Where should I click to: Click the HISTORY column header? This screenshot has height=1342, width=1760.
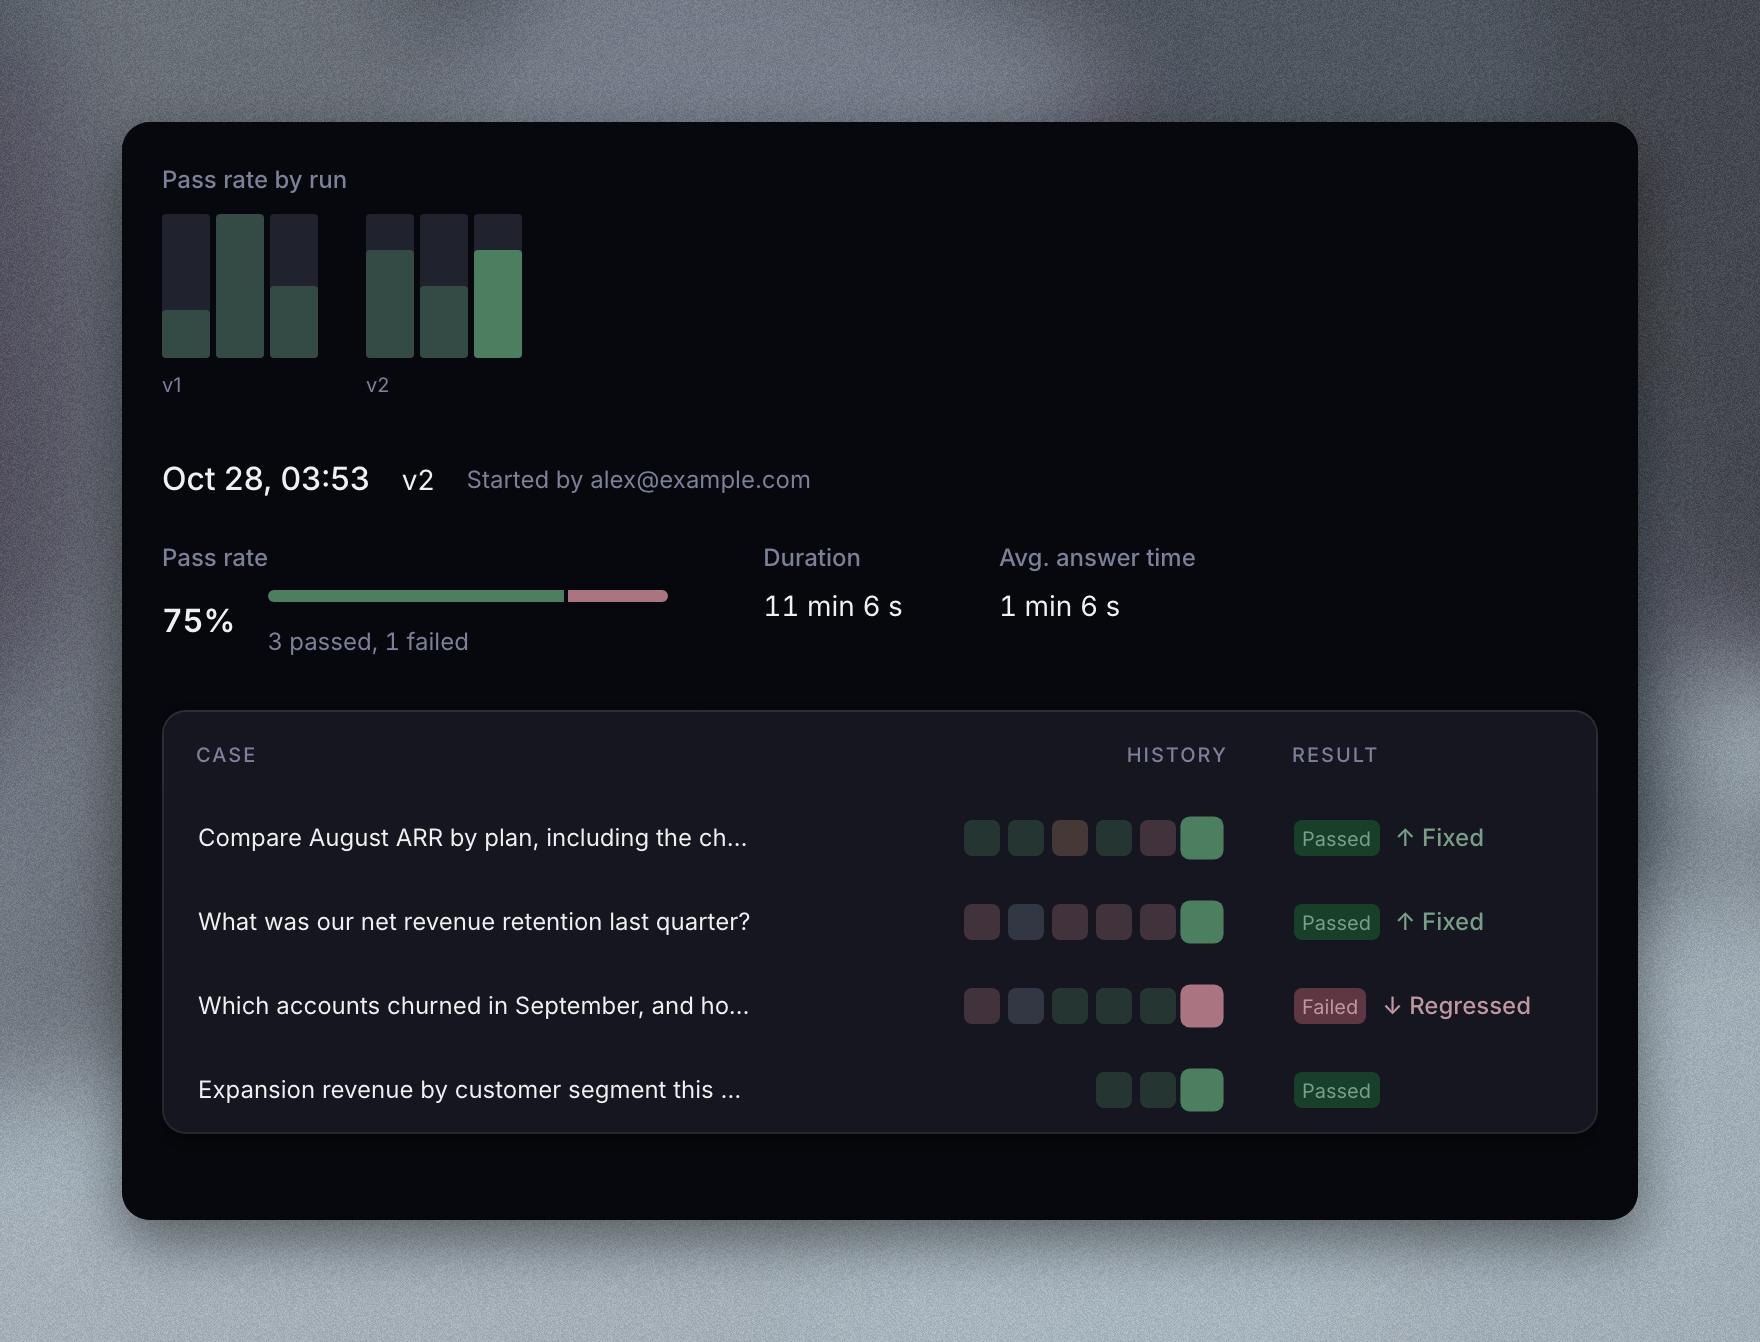(x=1176, y=755)
